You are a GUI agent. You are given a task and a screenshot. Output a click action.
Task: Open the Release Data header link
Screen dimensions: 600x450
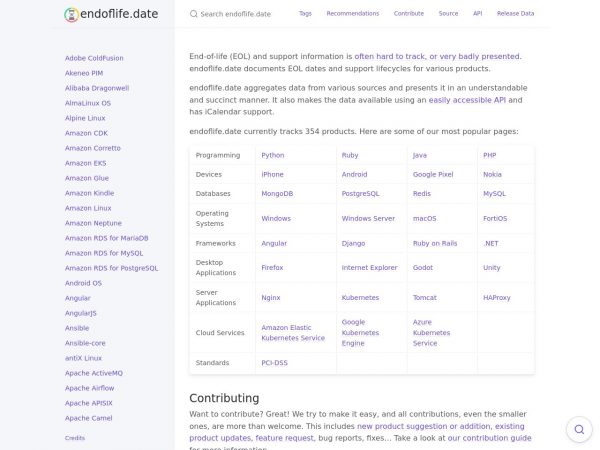pyautogui.click(x=515, y=14)
